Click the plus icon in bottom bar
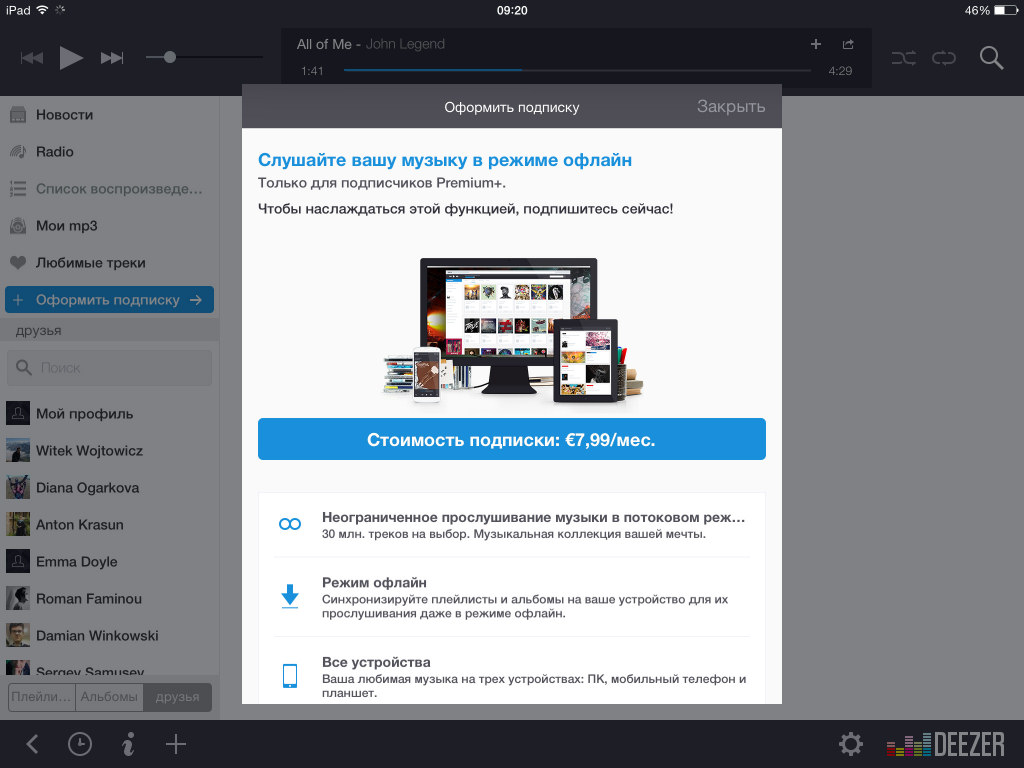 click(x=176, y=744)
